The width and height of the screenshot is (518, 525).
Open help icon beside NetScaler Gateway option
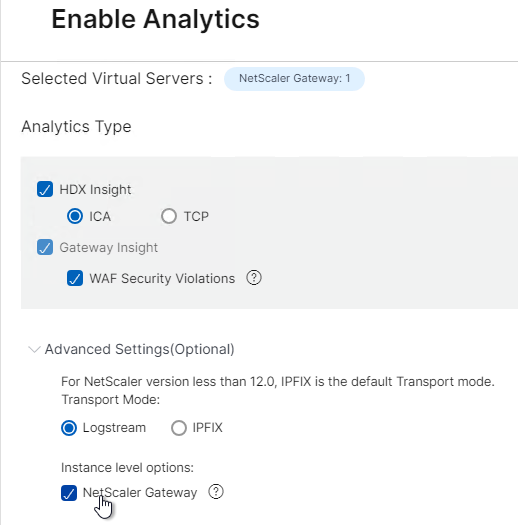tap(216, 492)
